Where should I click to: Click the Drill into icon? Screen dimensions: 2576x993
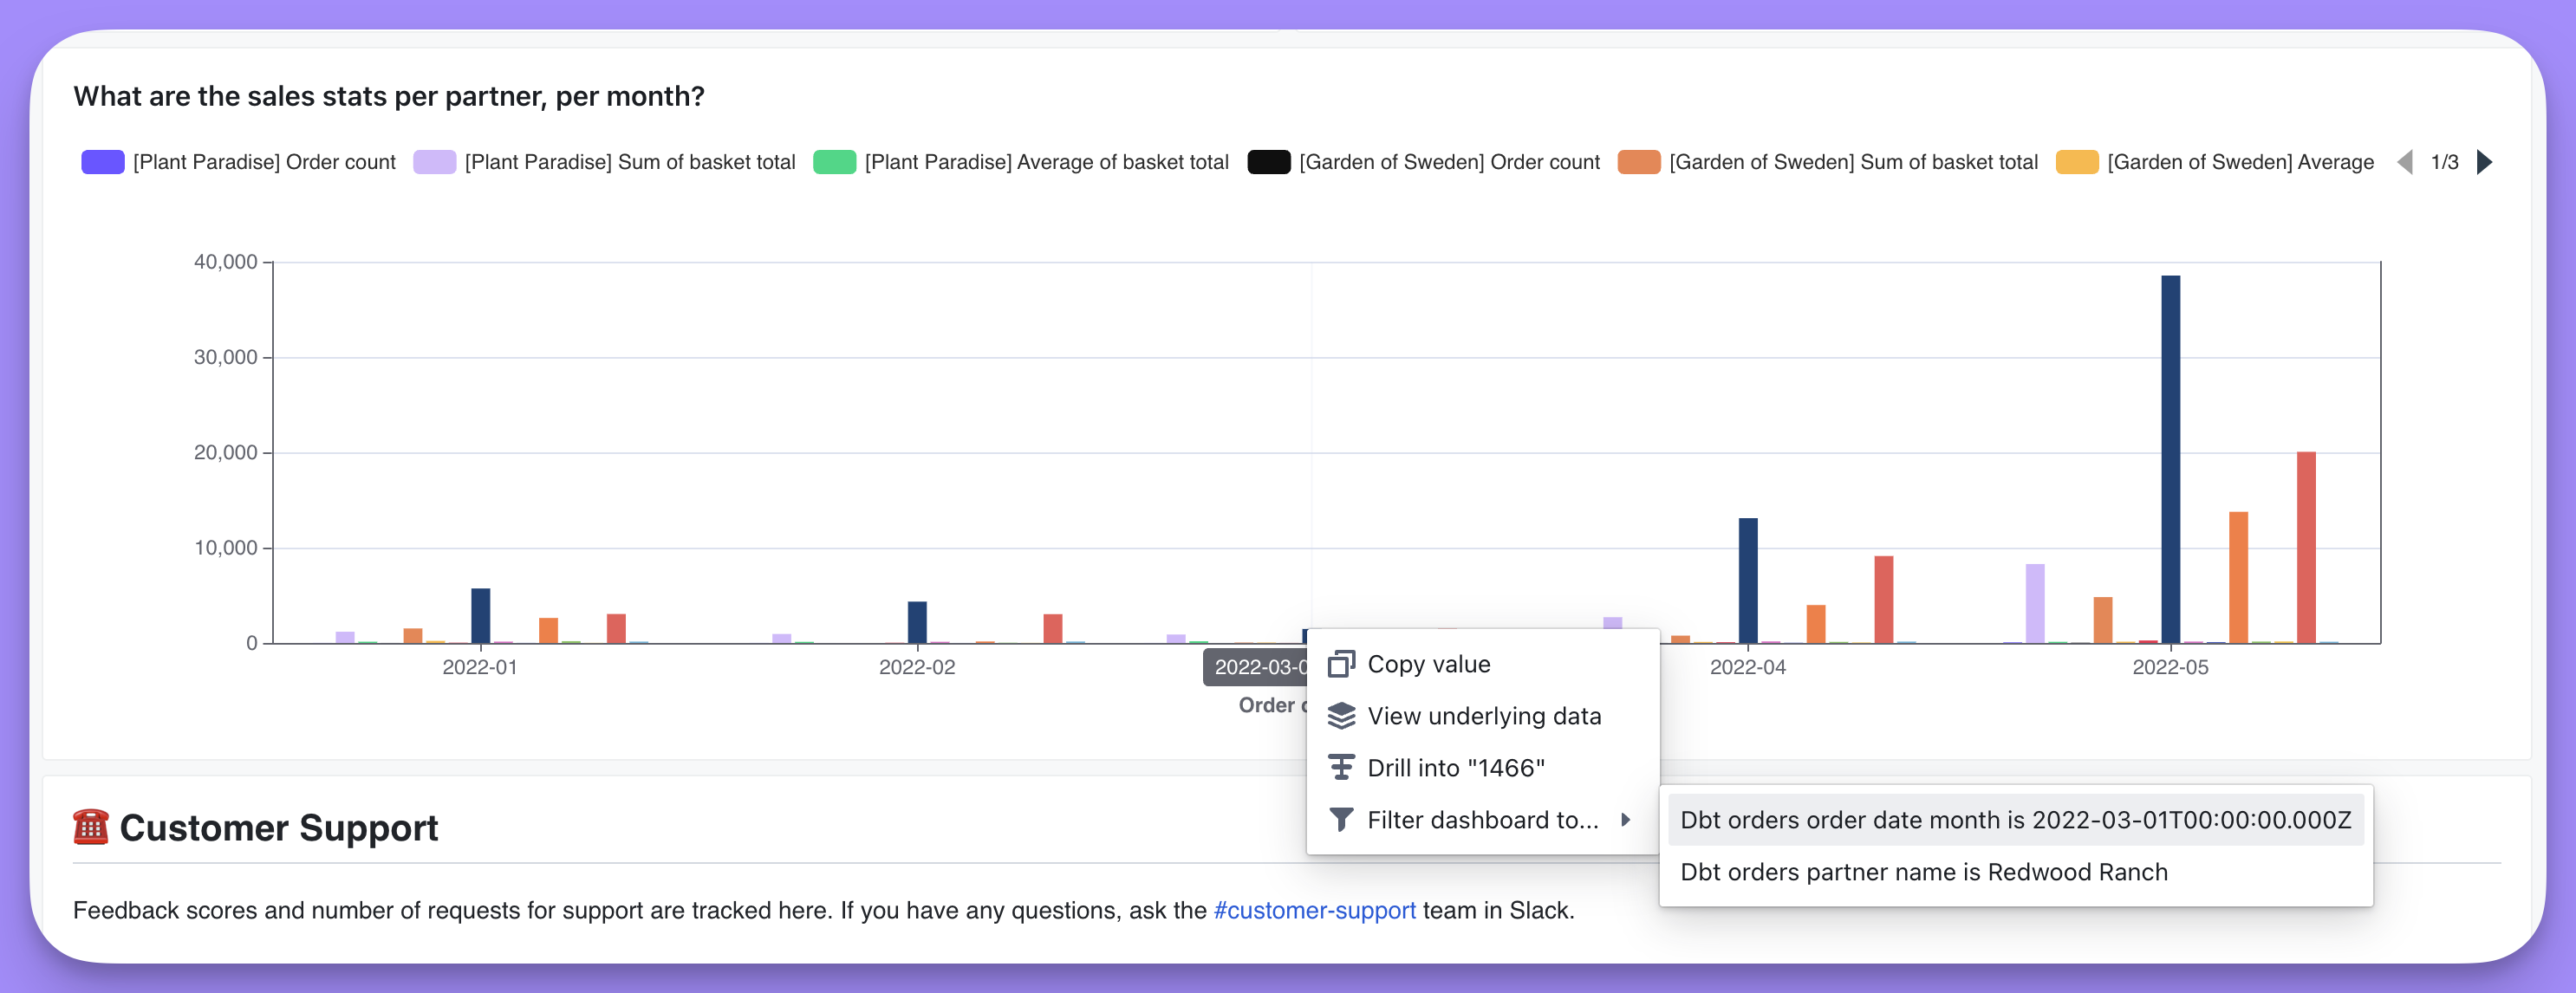1341,768
